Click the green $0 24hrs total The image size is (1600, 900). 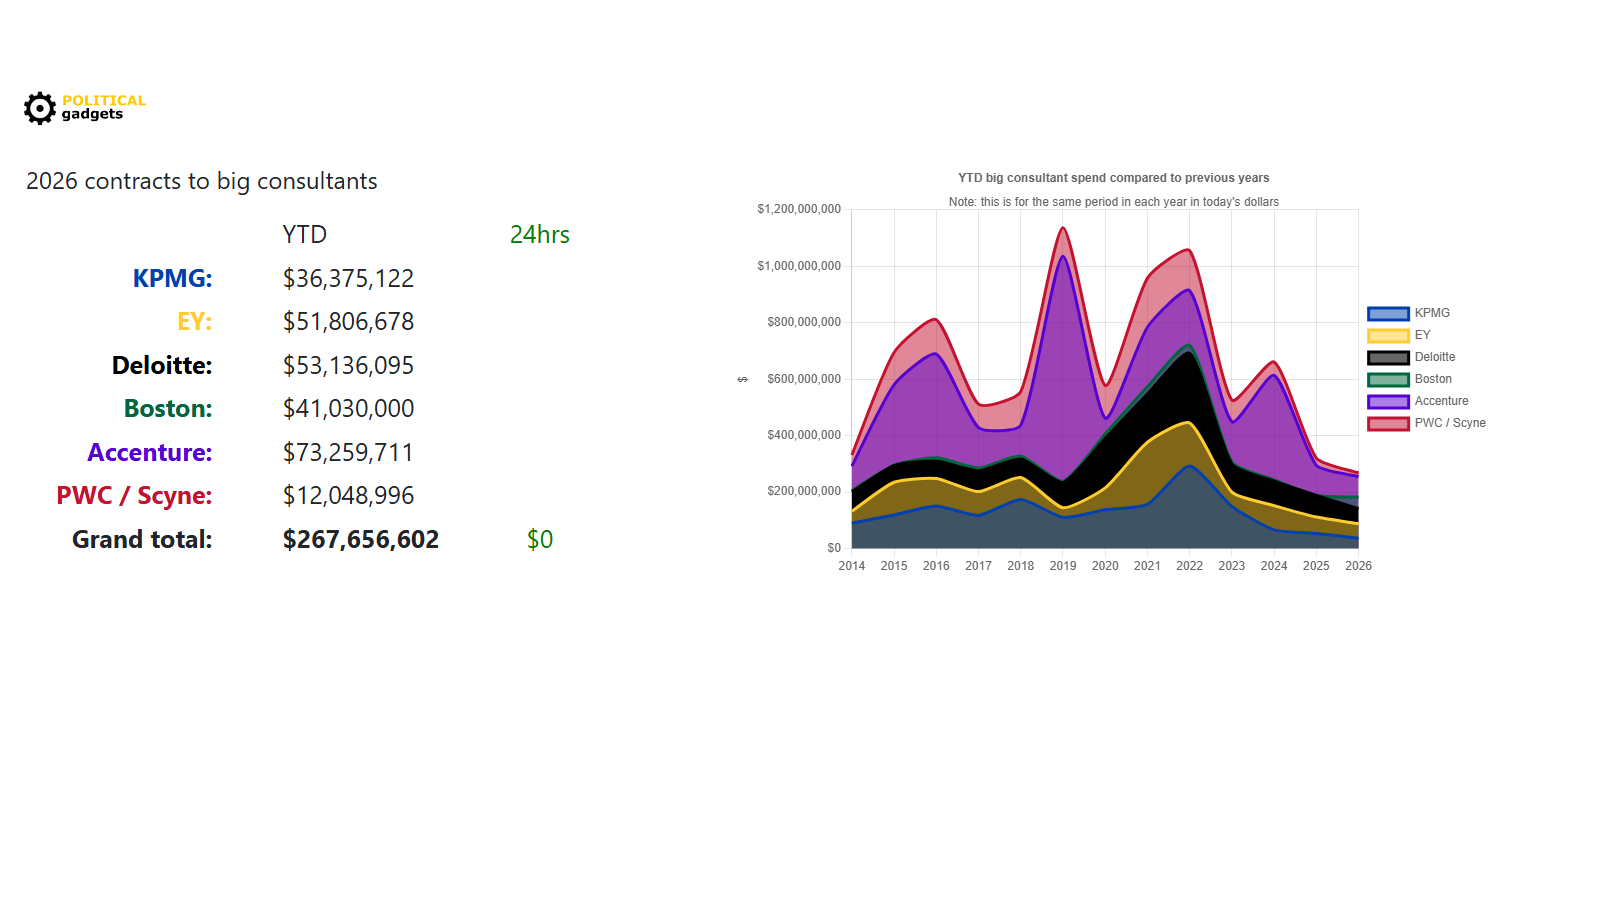pos(540,539)
